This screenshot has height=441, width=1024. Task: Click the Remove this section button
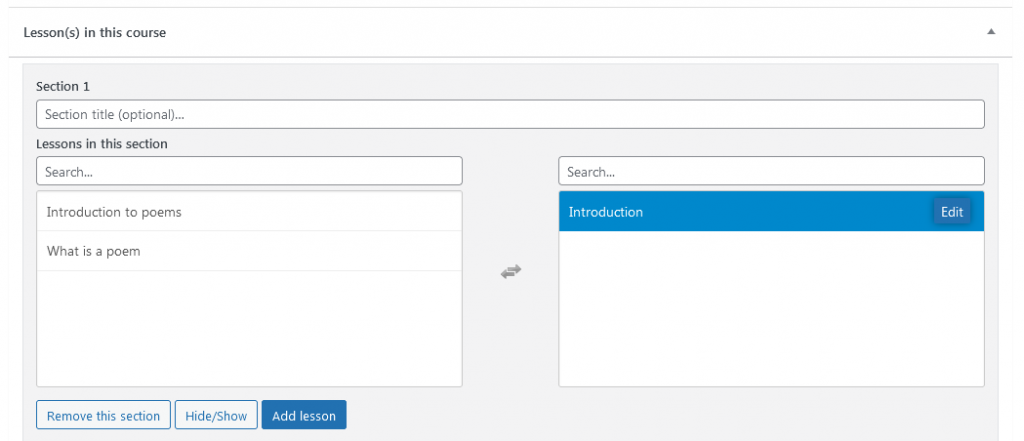[104, 415]
